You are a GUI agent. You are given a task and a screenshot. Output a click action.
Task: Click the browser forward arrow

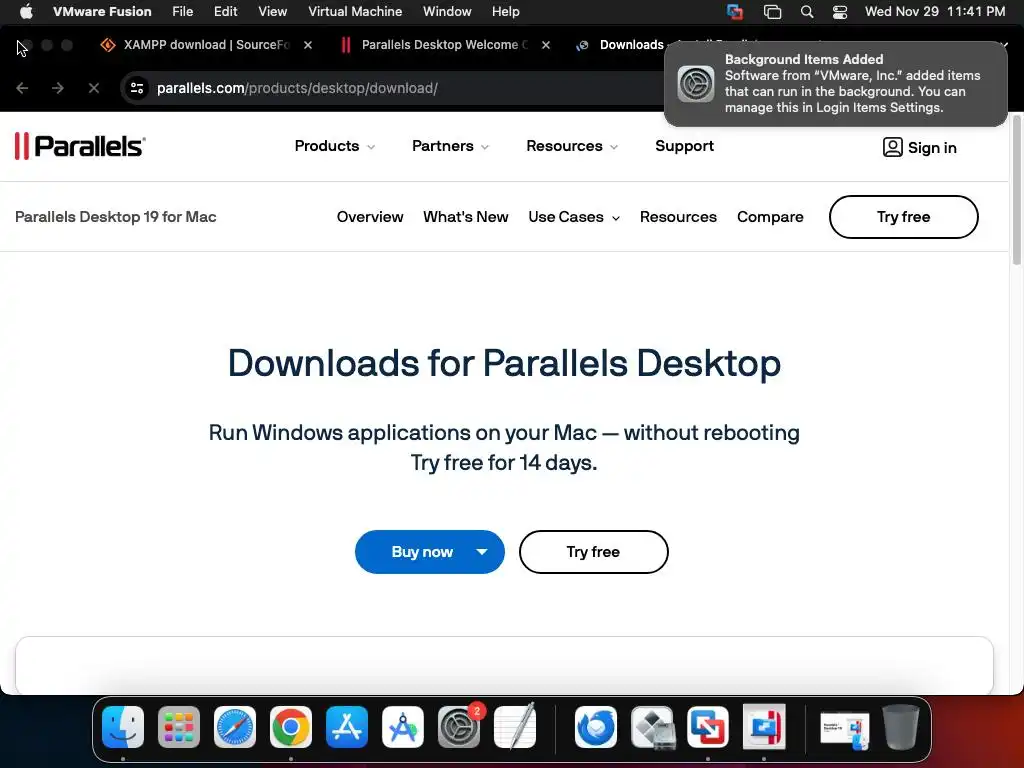[x=58, y=88]
